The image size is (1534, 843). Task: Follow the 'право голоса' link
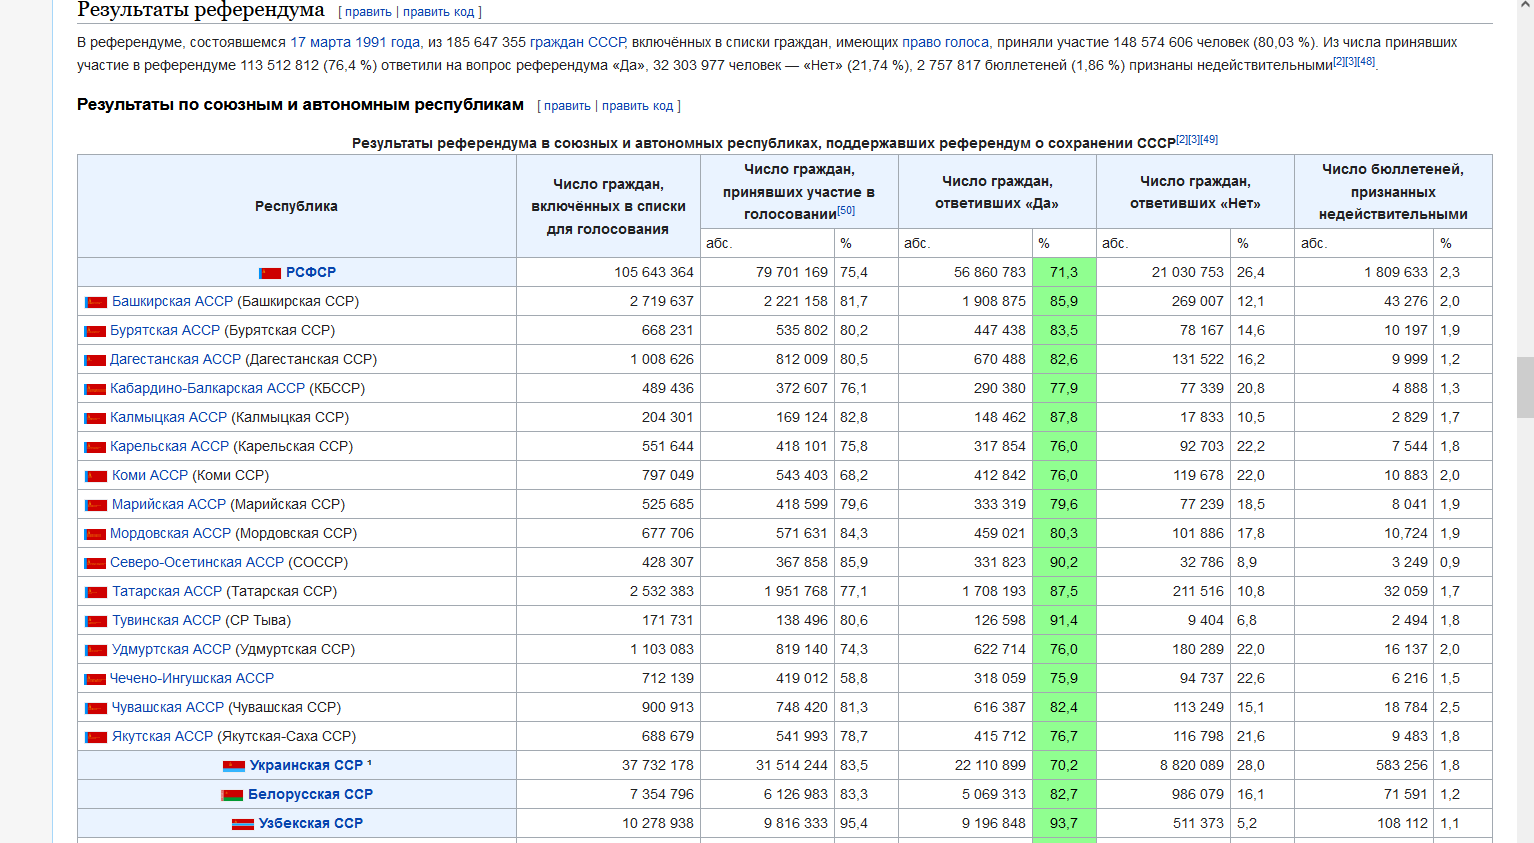pyautogui.click(x=945, y=42)
